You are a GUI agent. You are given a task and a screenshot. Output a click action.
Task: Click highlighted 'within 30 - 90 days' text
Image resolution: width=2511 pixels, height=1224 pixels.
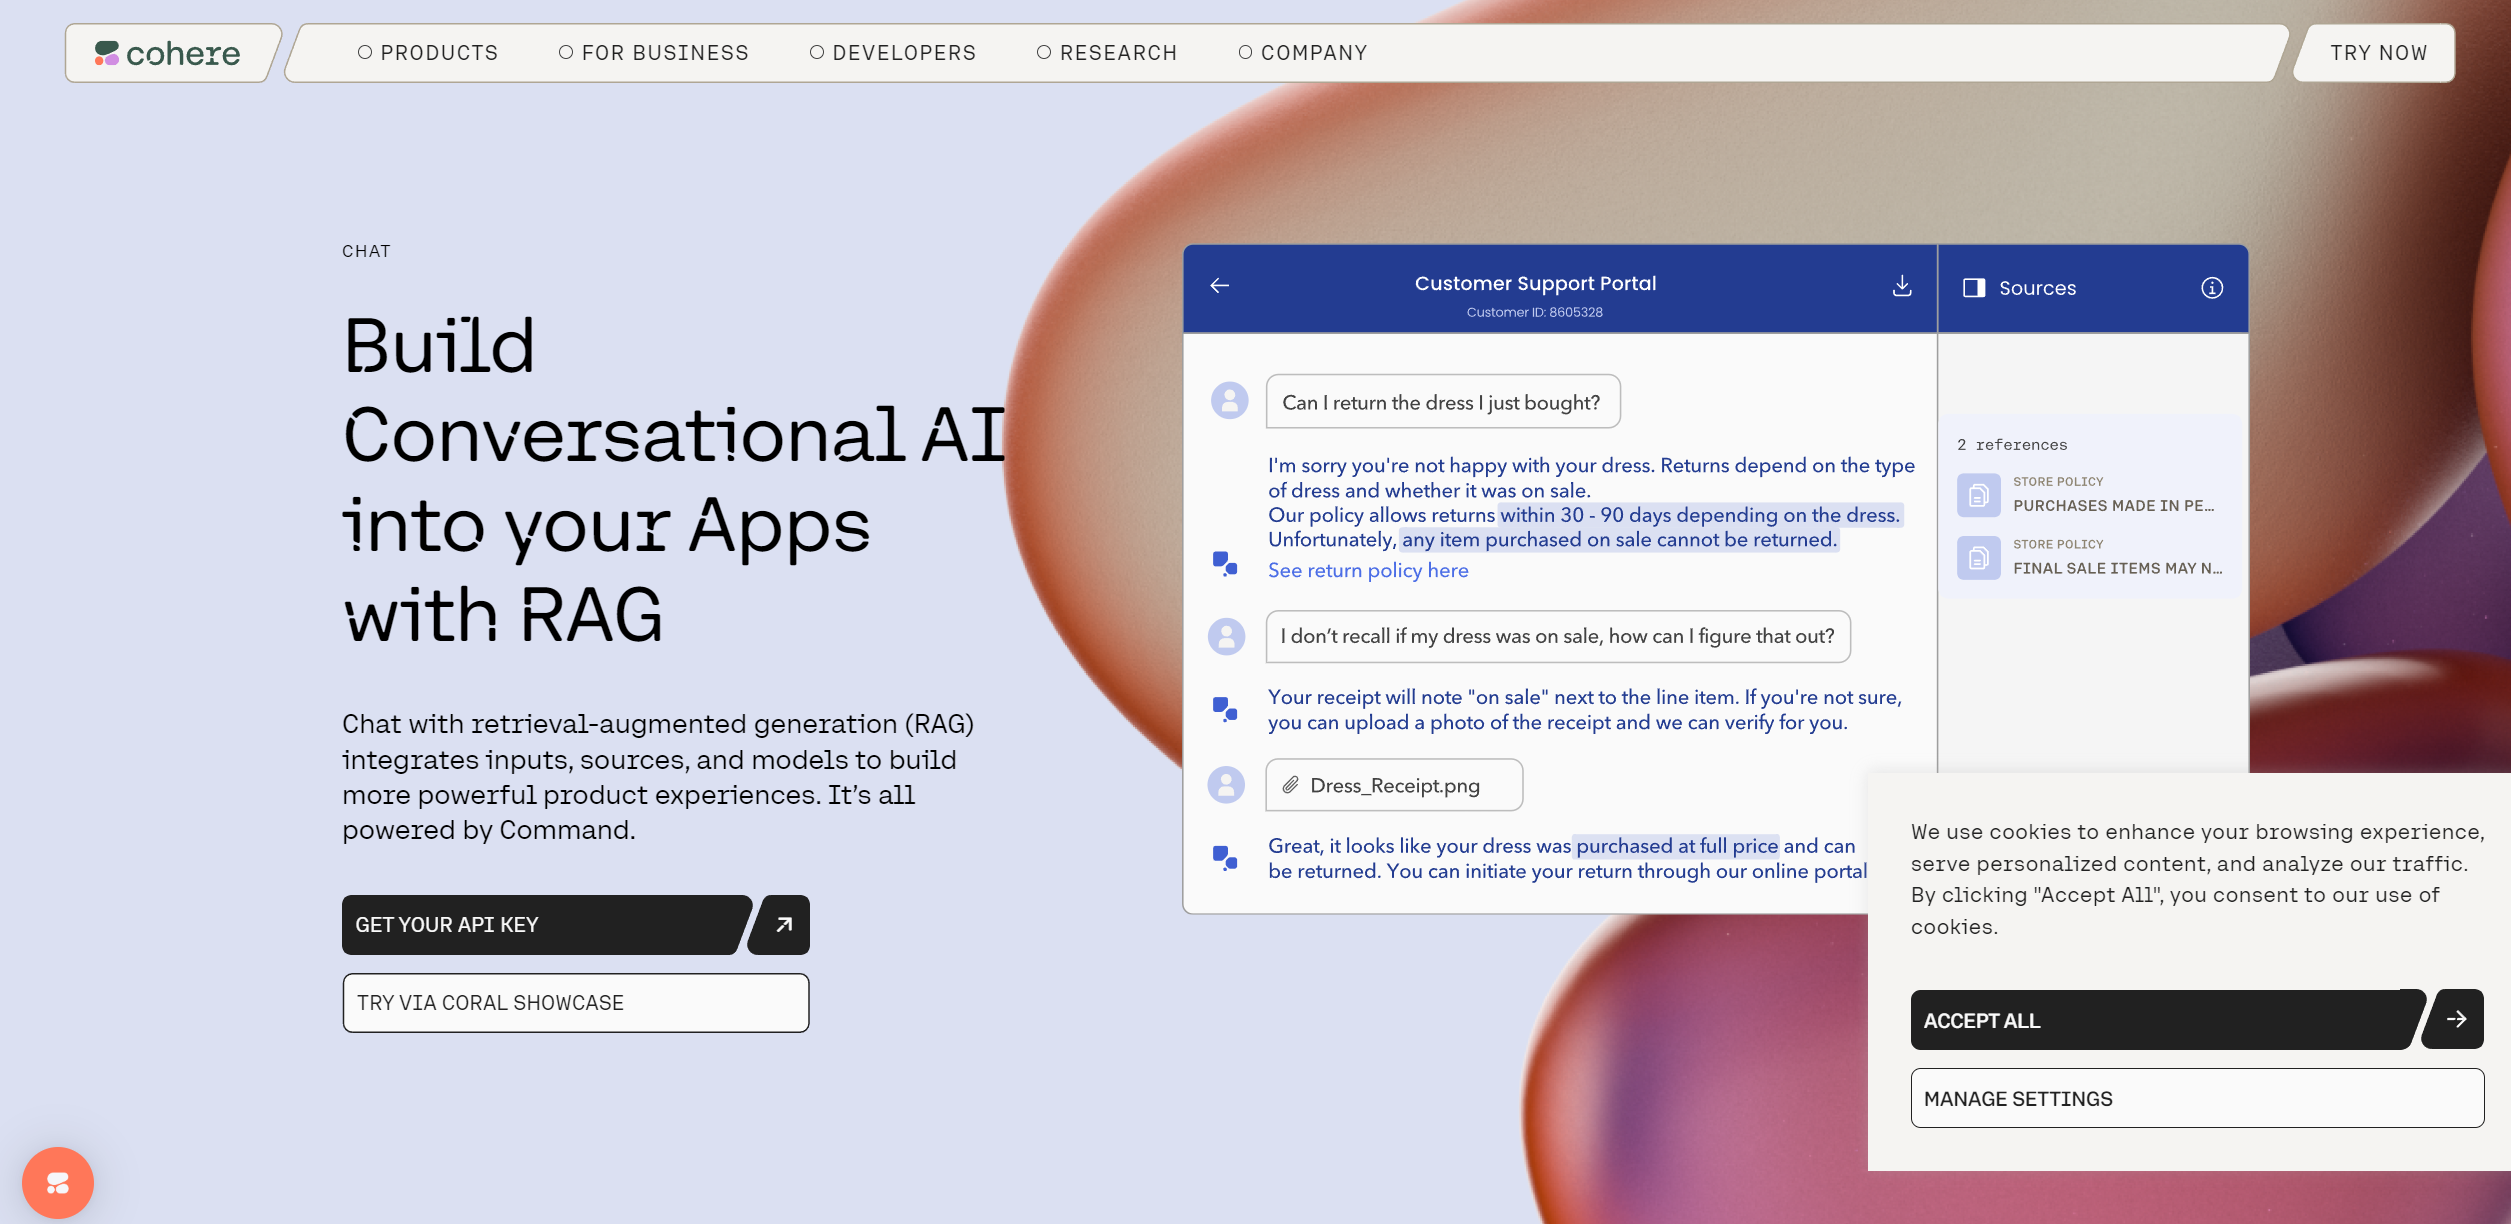1700,515
